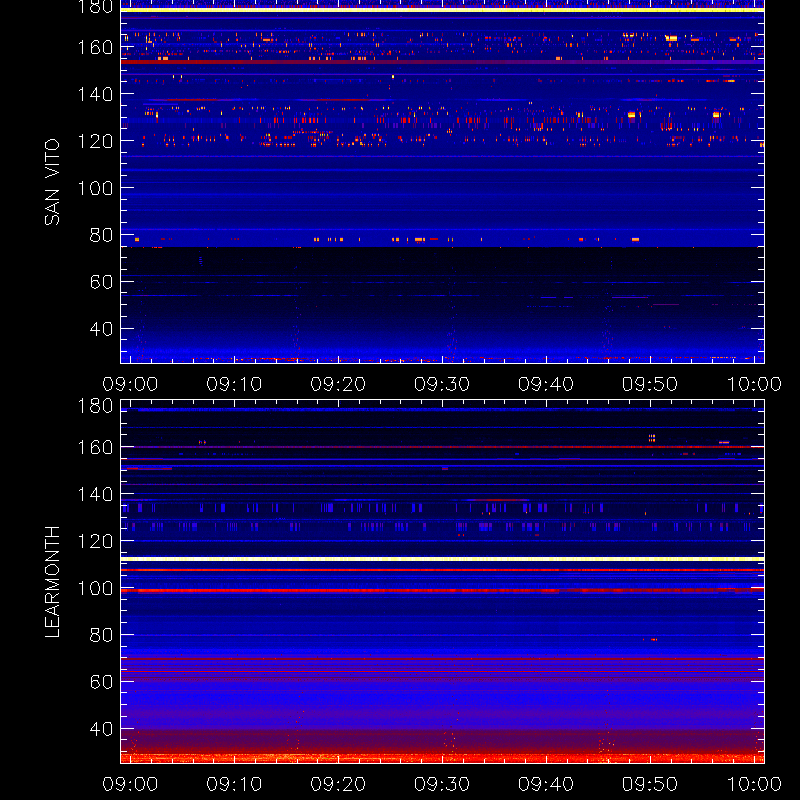Select the 160 label on San Vito axis
The height and width of the screenshot is (800, 800).
click(95, 47)
